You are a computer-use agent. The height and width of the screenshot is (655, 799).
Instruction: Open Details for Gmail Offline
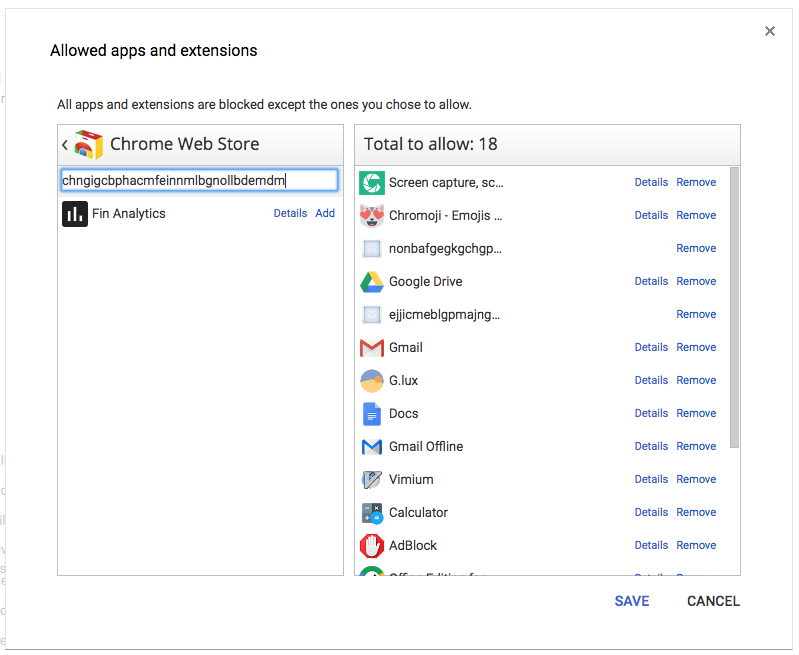coord(651,447)
